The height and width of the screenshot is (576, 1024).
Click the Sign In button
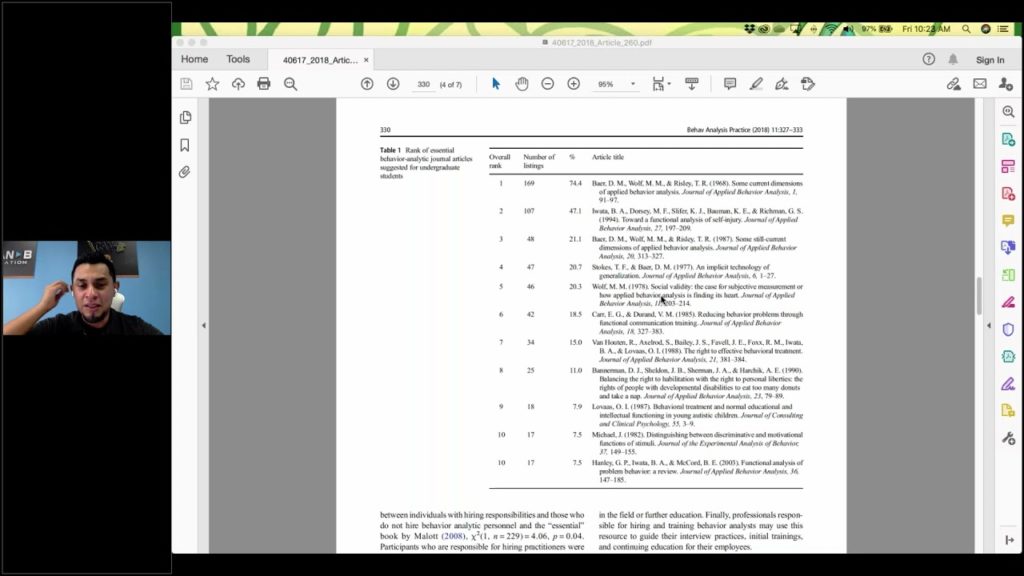(989, 59)
